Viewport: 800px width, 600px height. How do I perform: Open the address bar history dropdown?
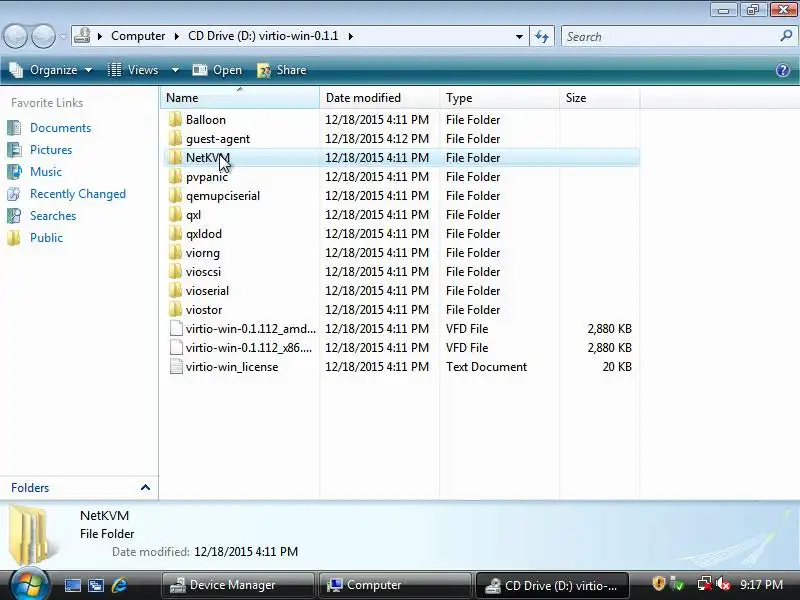519,37
